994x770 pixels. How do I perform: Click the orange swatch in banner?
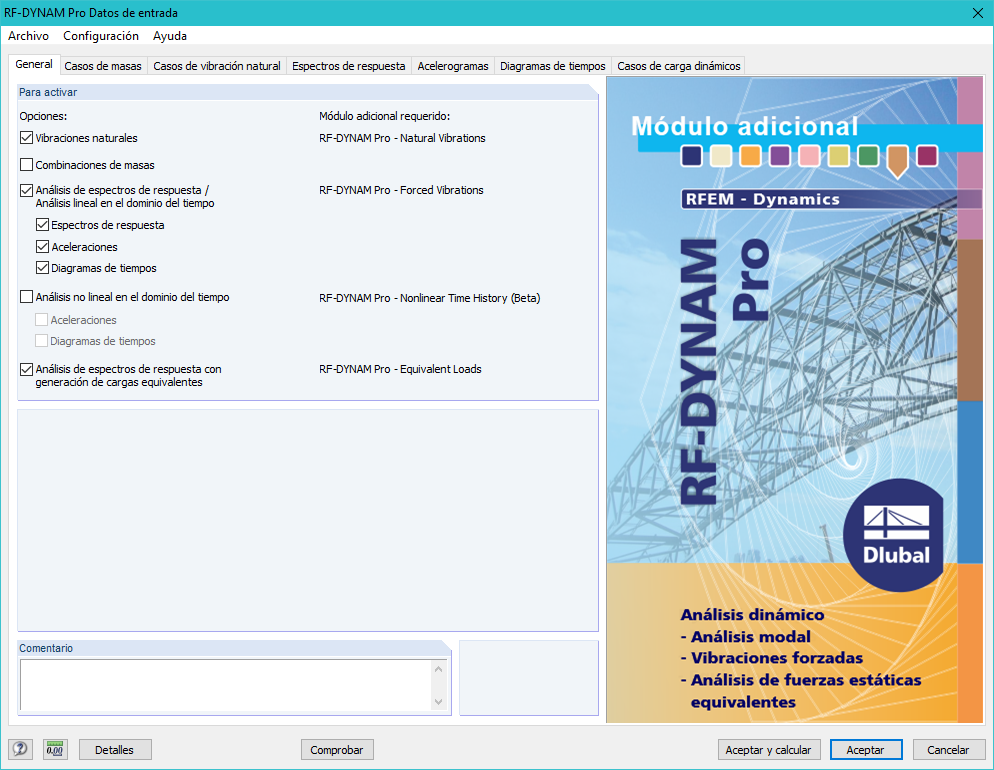[751, 156]
